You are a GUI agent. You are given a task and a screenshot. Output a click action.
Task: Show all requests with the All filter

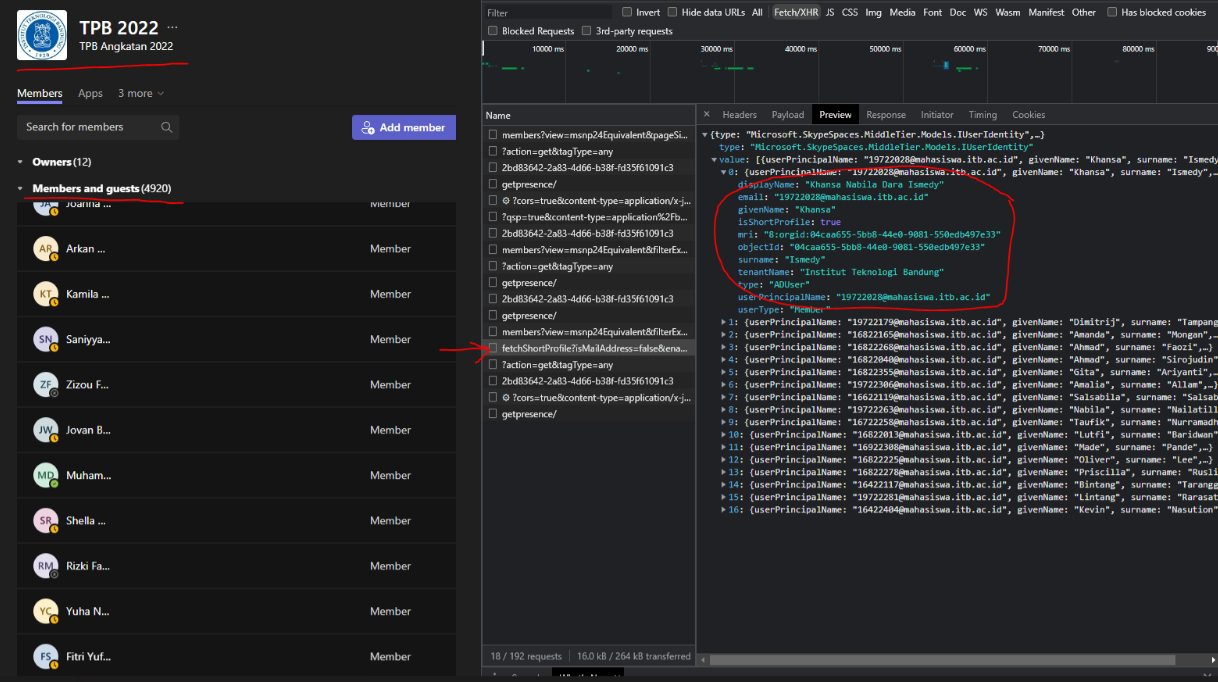click(756, 12)
